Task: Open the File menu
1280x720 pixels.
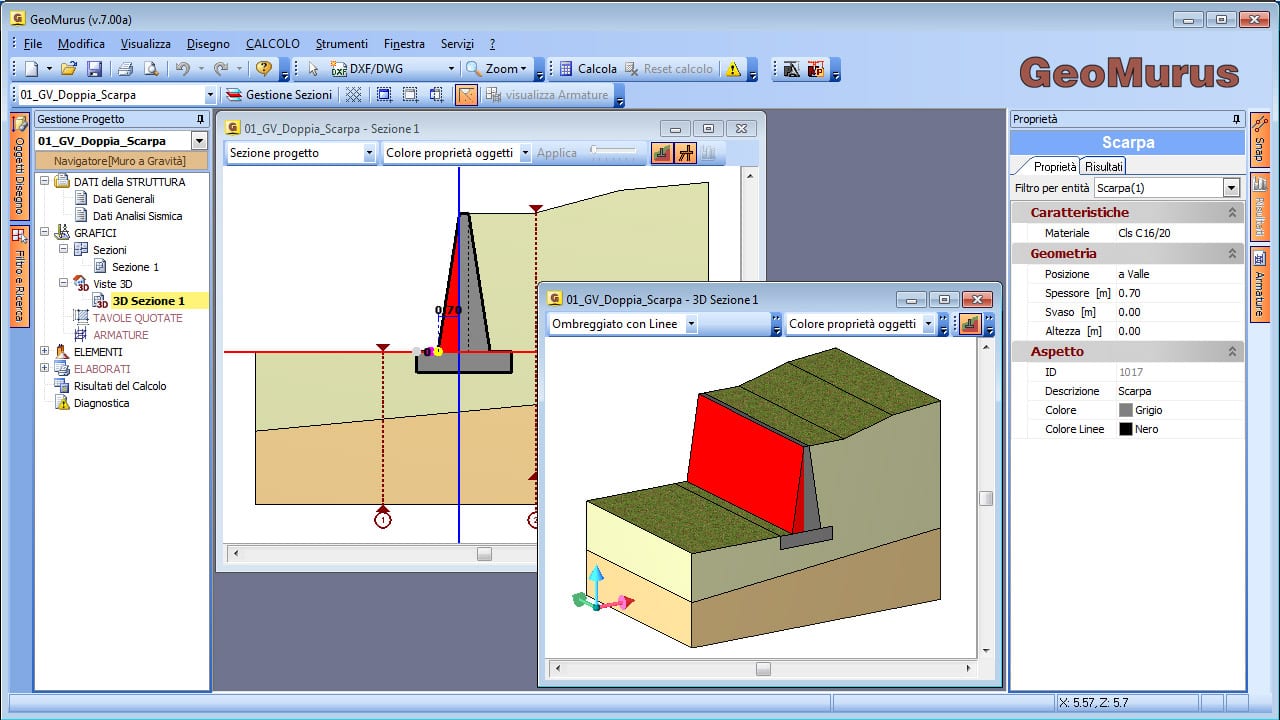Action: pyautogui.click(x=33, y=44)
